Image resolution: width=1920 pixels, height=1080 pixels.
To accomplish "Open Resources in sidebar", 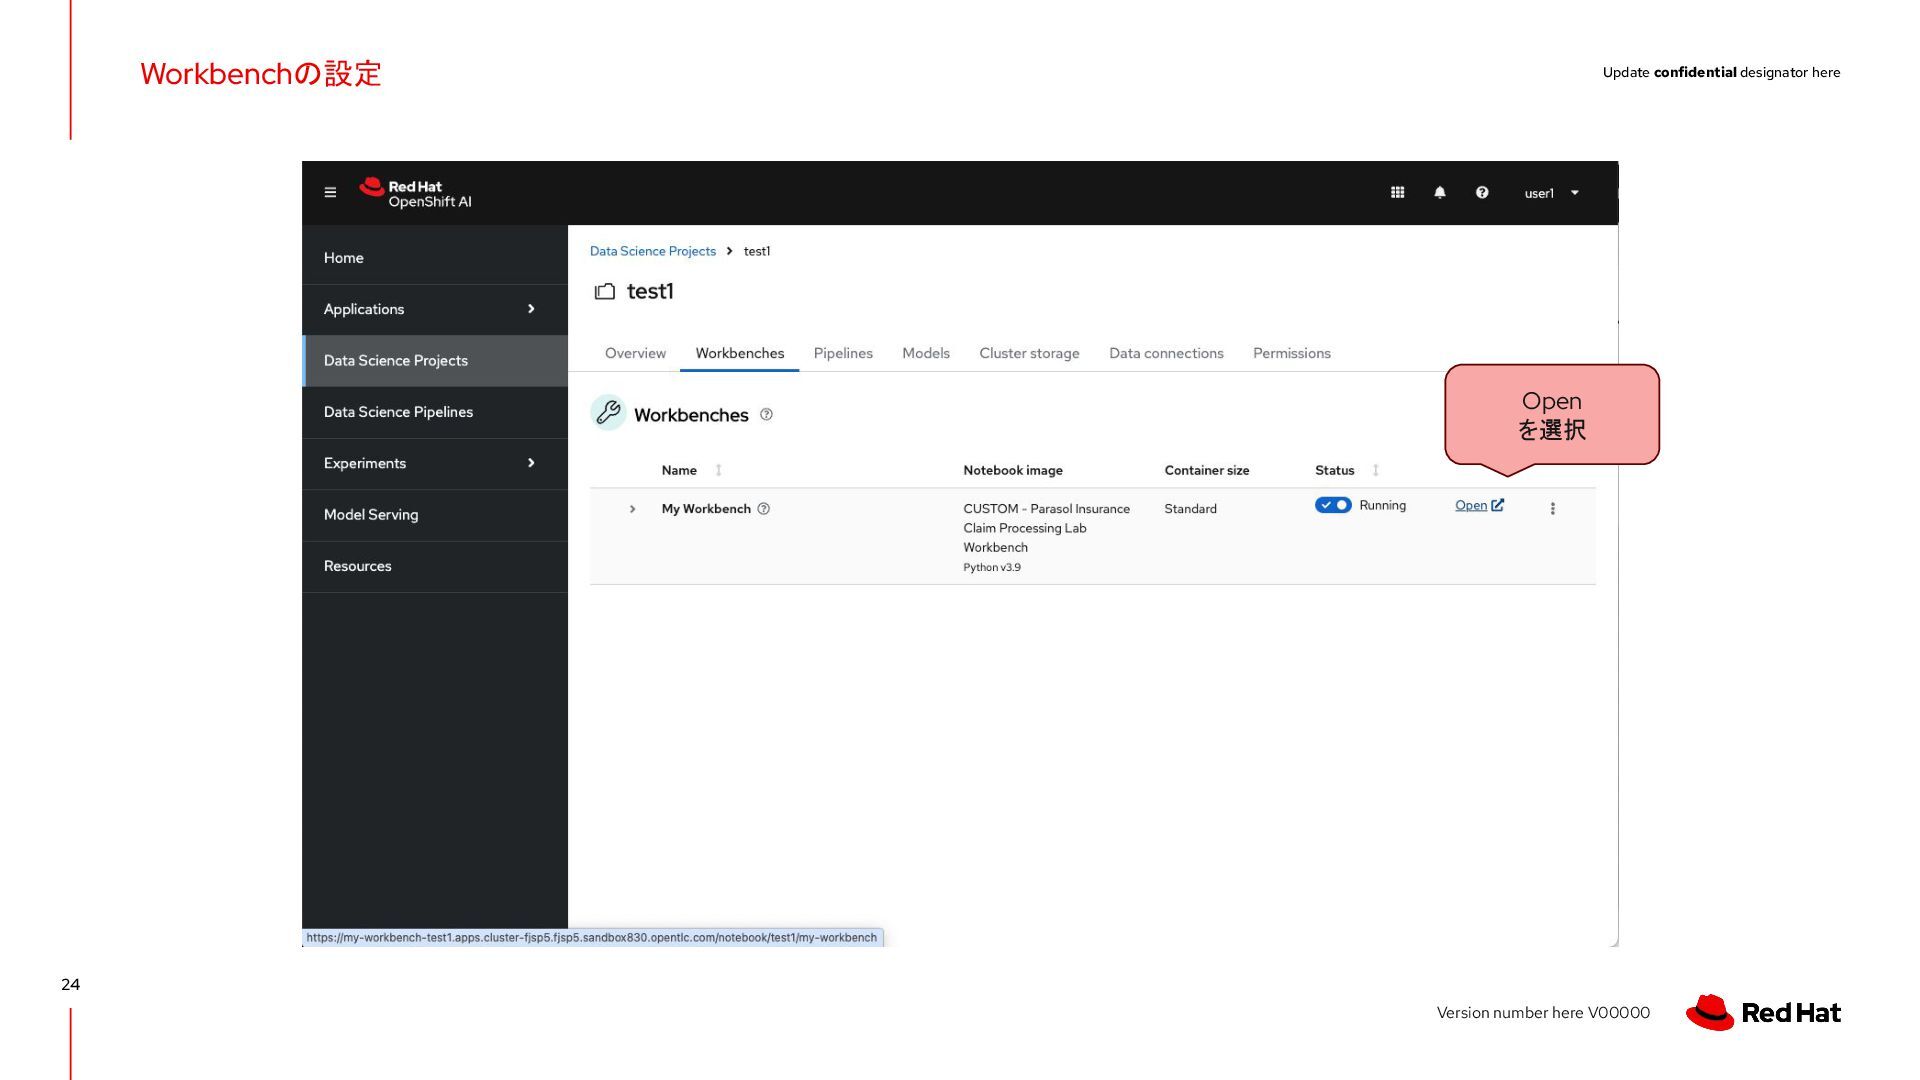I will pyautogui.click(x=435, y=566).
